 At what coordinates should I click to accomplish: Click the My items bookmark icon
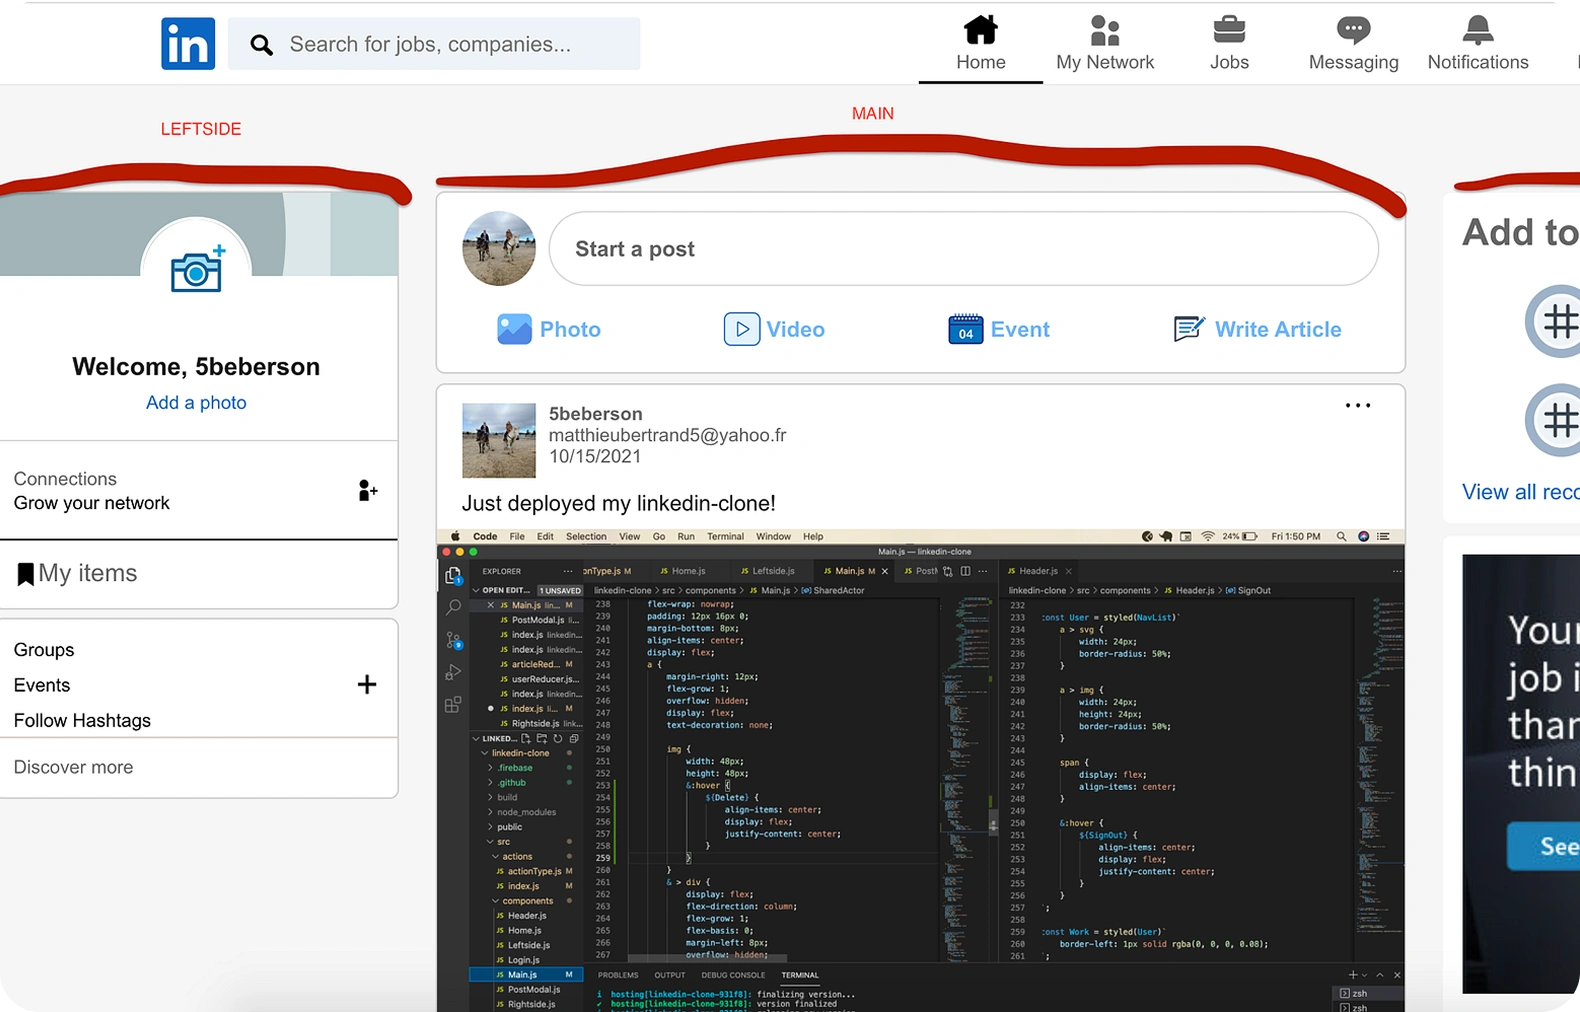[x=25, y=574]
